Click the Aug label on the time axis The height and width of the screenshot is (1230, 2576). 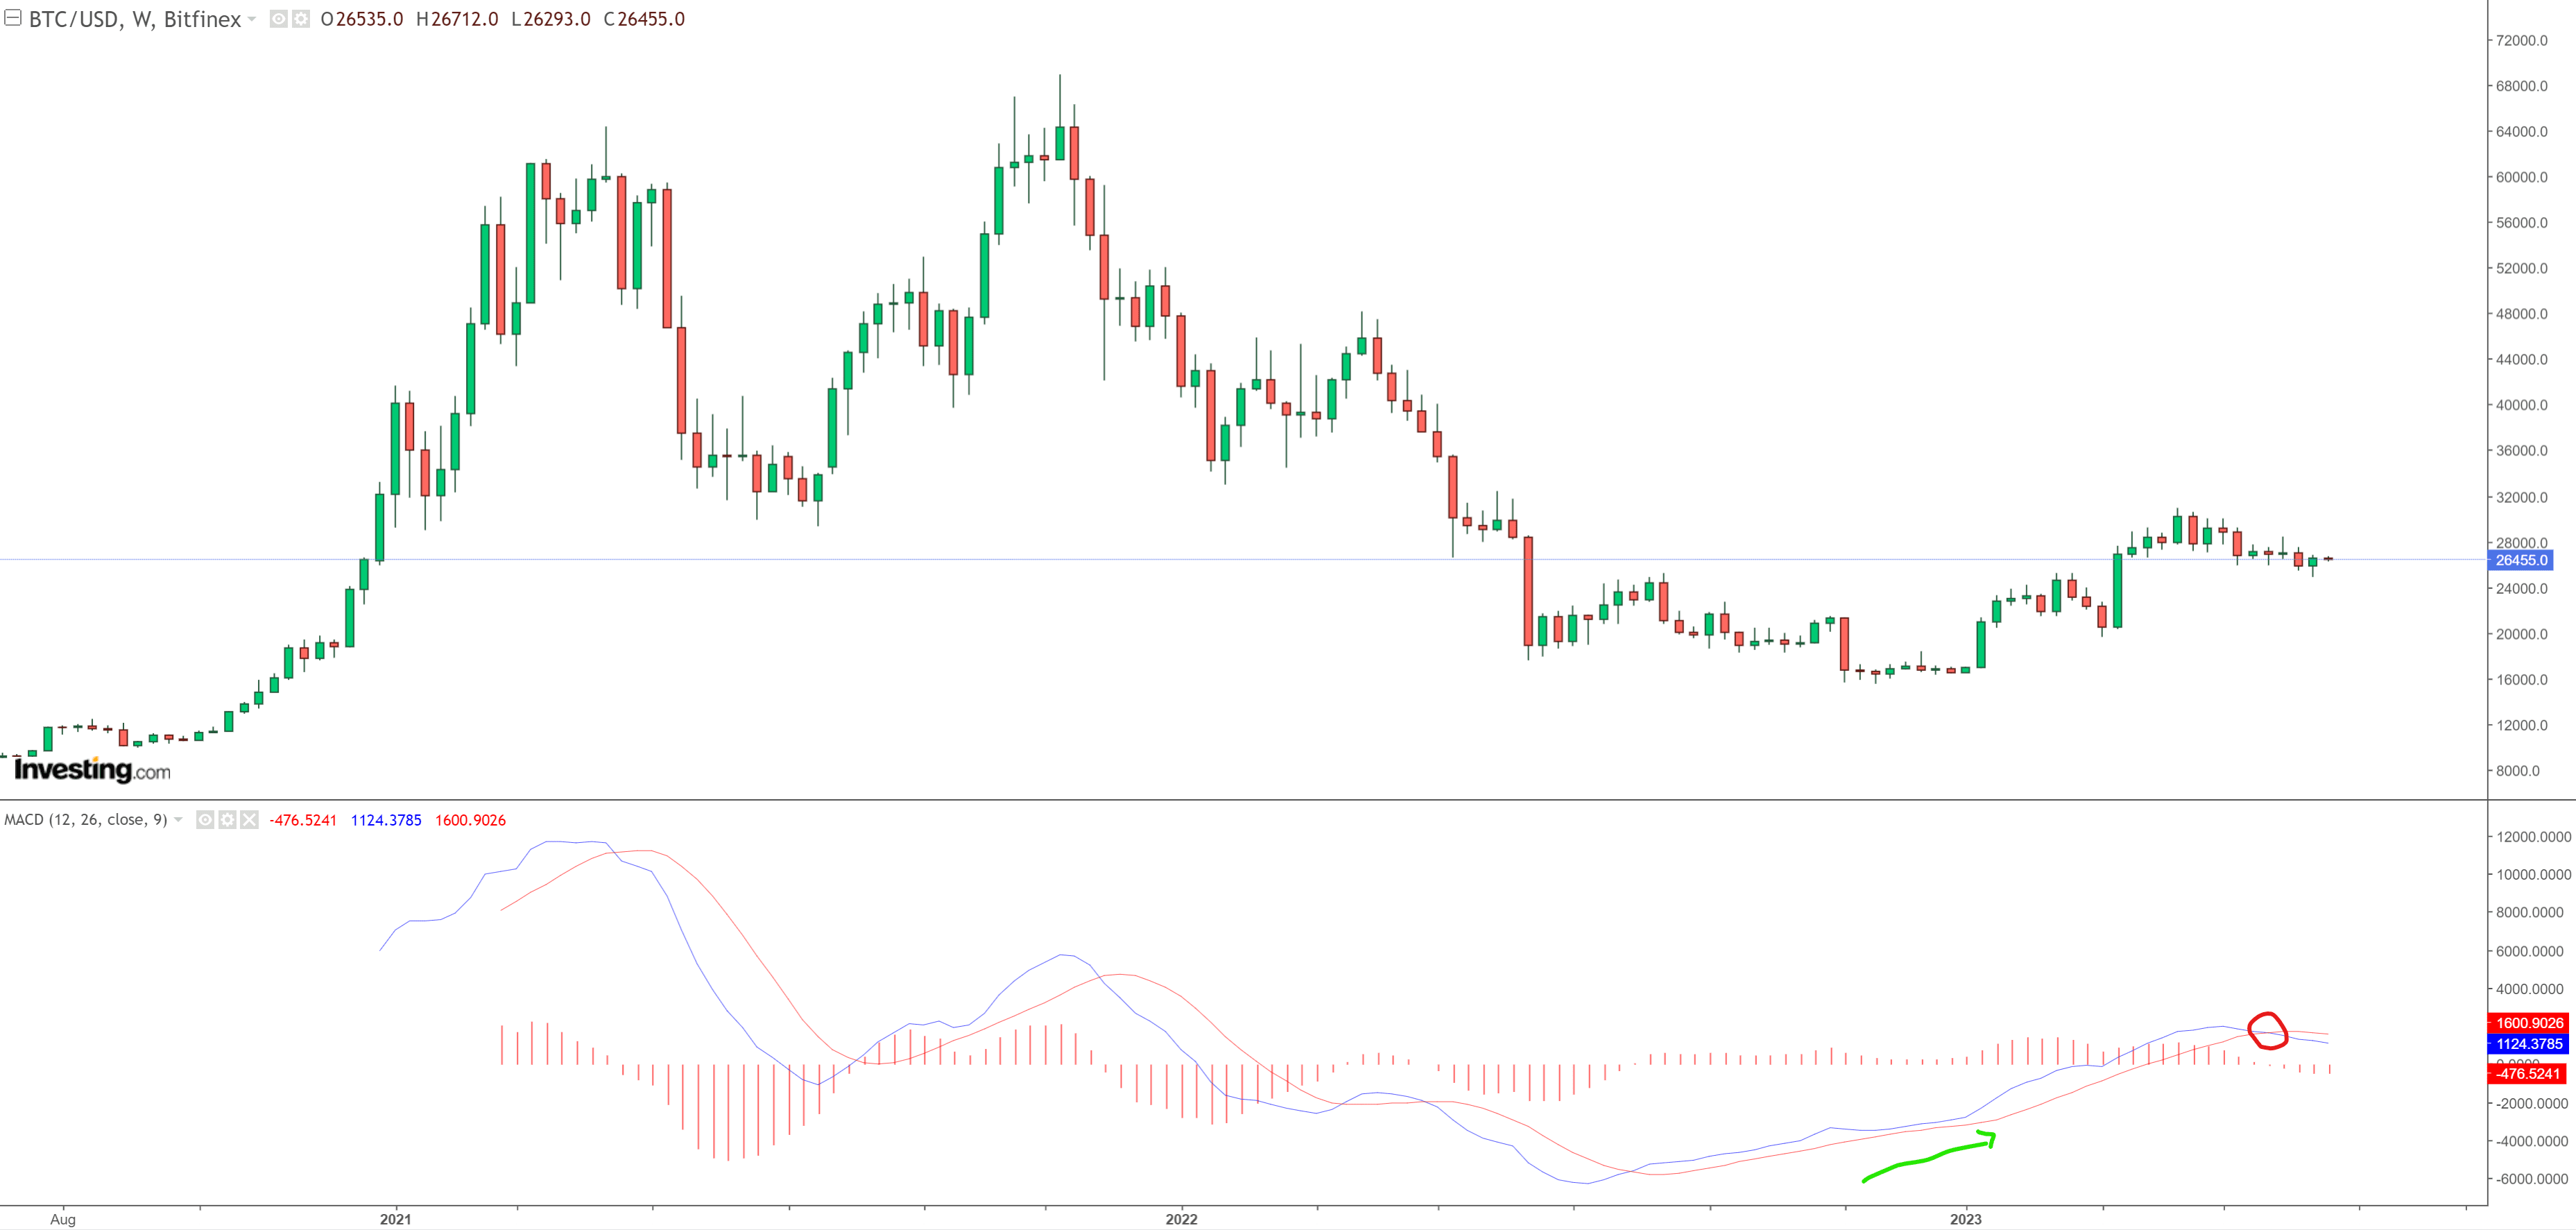tap(63, 1219)
